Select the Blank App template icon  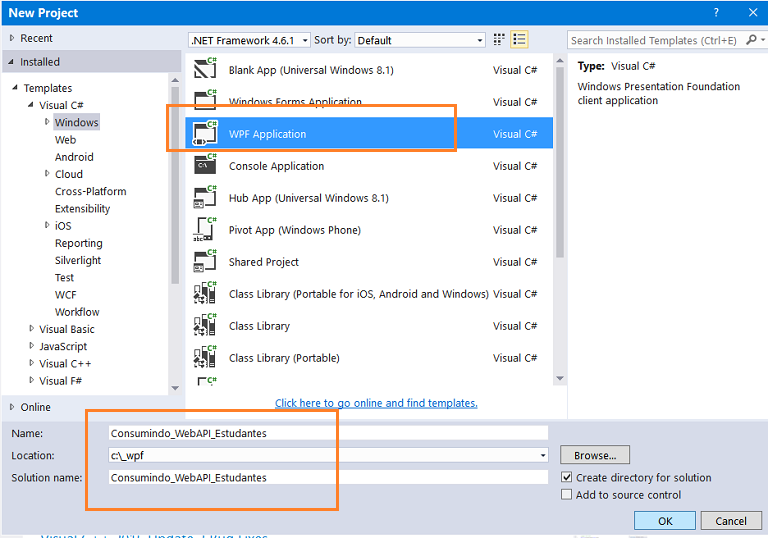tap(206, 70)
